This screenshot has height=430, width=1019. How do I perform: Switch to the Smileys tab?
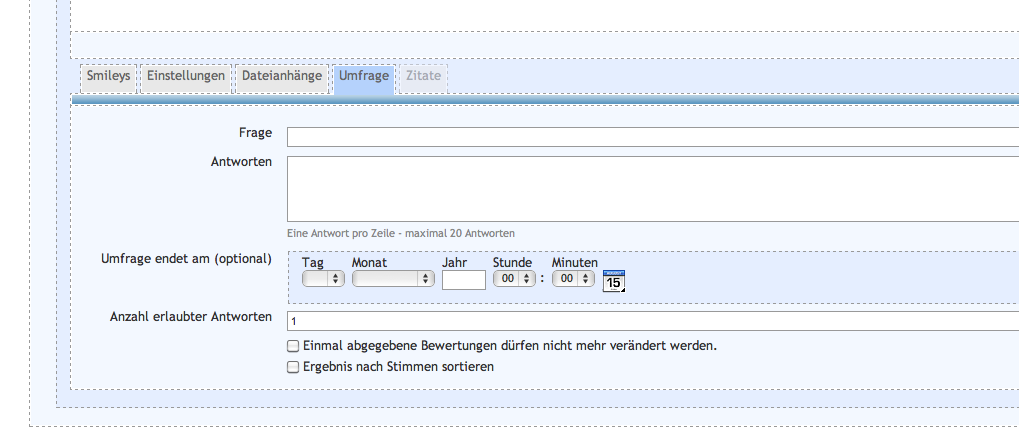(107, 76)
